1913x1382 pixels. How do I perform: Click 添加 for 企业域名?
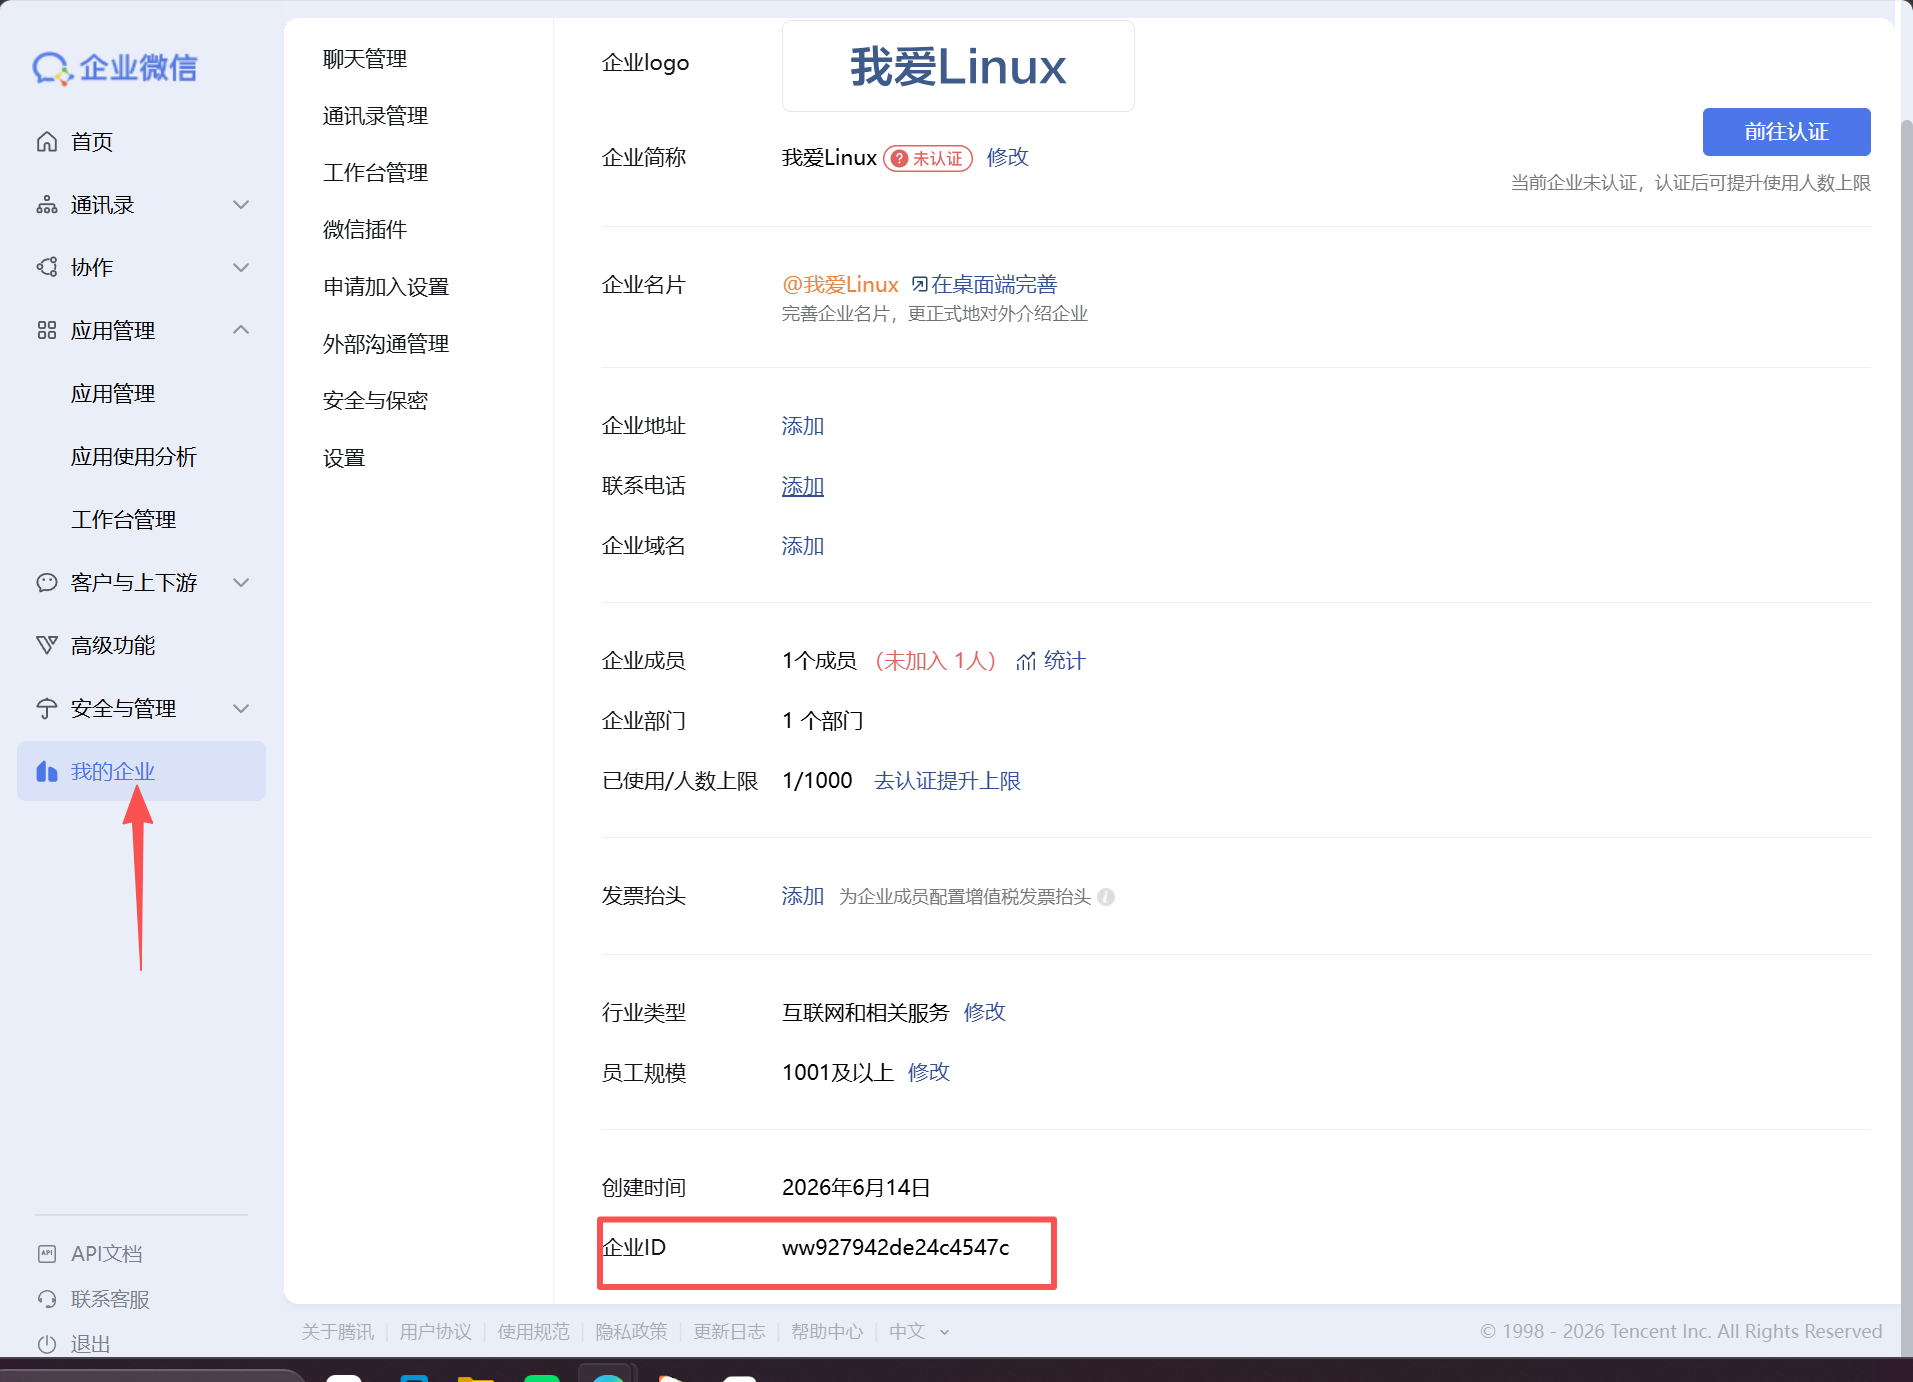pos(803,546)
